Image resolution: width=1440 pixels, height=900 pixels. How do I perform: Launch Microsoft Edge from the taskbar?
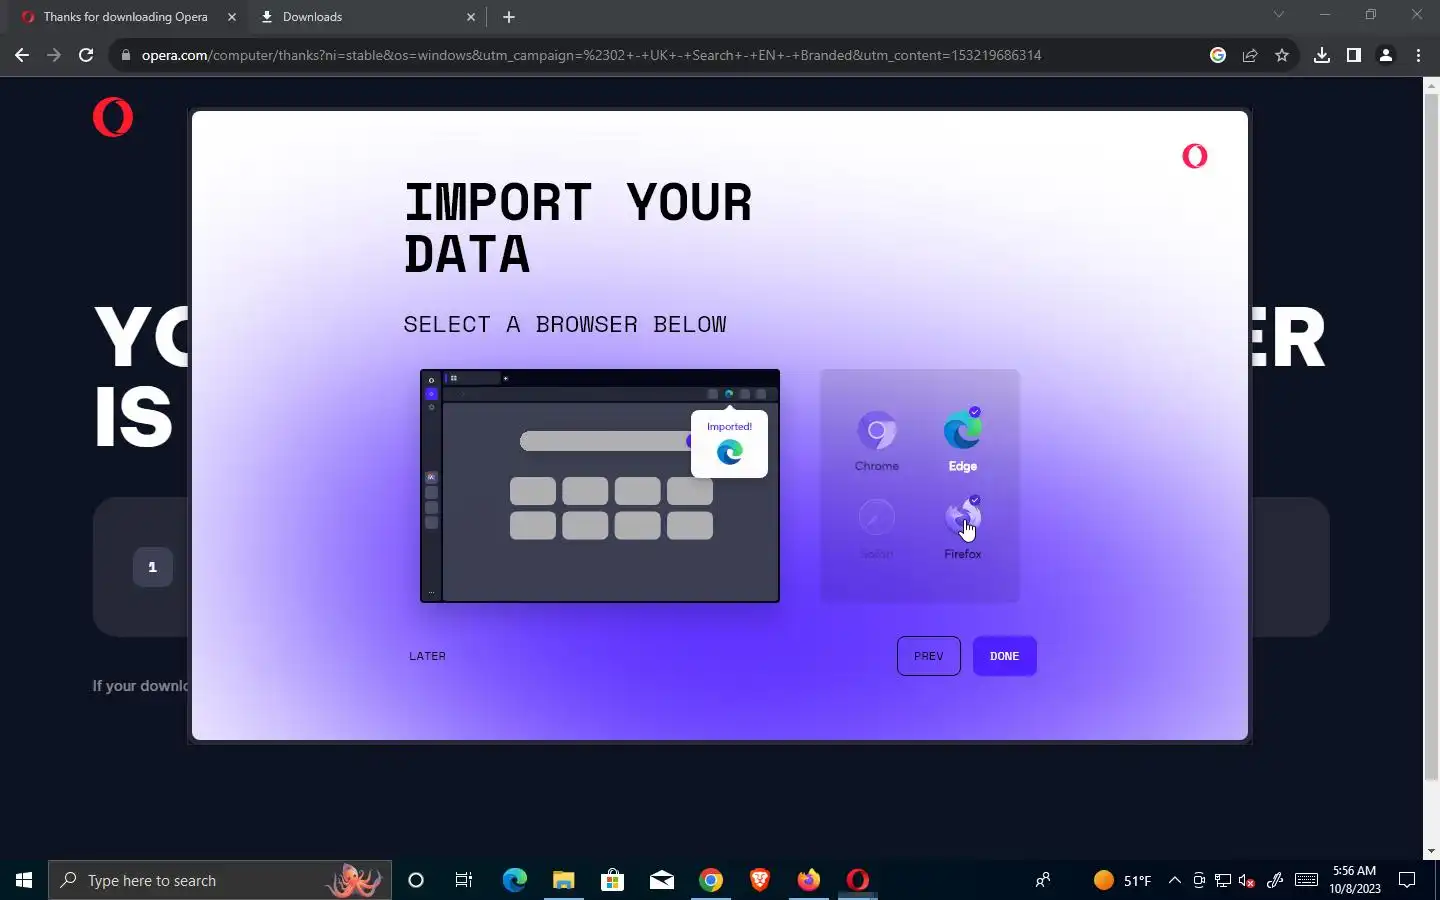click(514, 880)
